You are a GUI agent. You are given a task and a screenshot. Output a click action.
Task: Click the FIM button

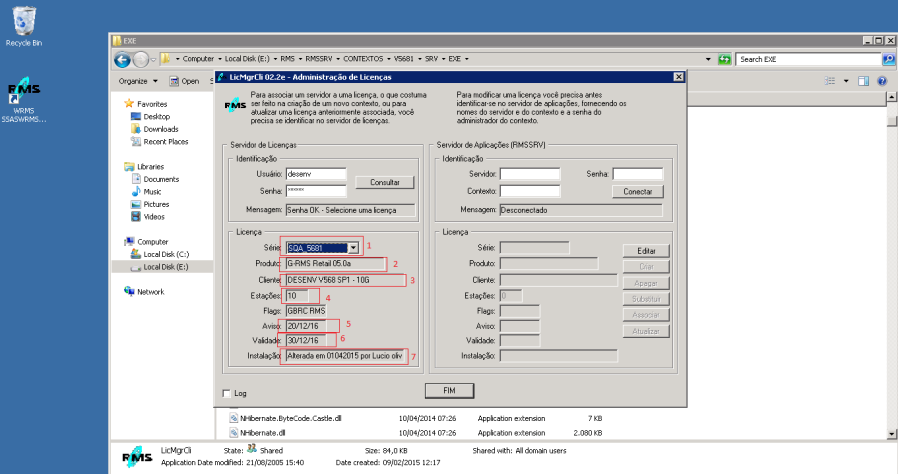449,391
